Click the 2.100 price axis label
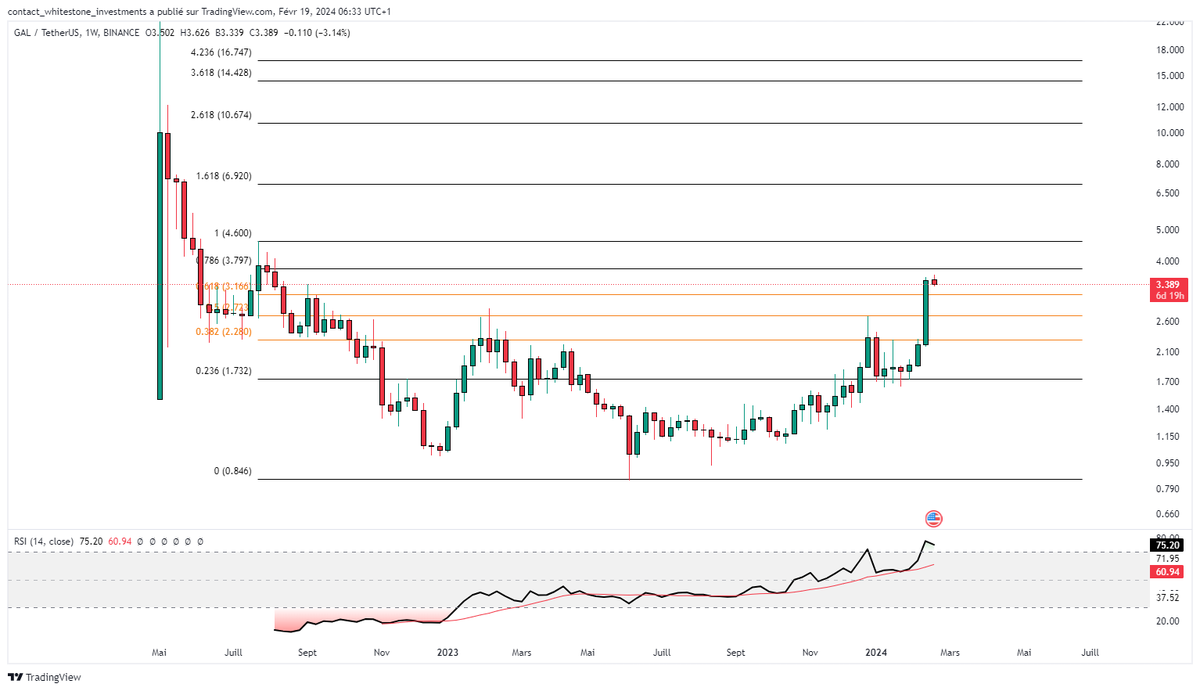1200x691 pixels. (1169, 352)
